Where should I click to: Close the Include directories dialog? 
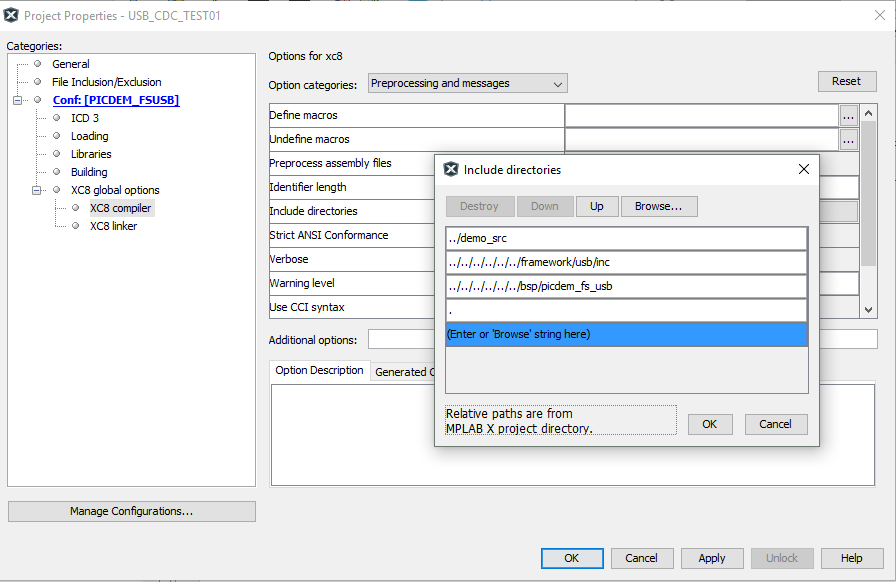point(803,169)
